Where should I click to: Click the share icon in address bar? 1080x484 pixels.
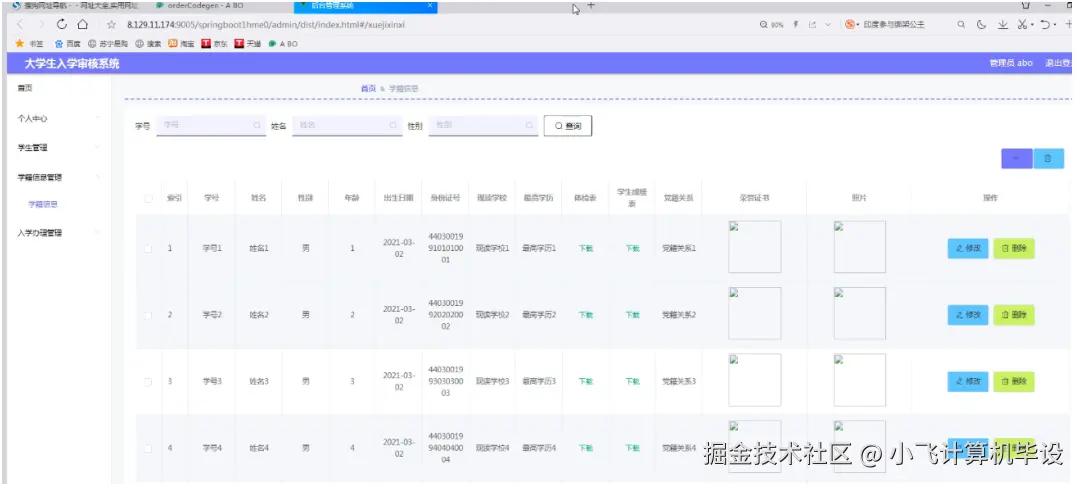(x=813, y=25)
